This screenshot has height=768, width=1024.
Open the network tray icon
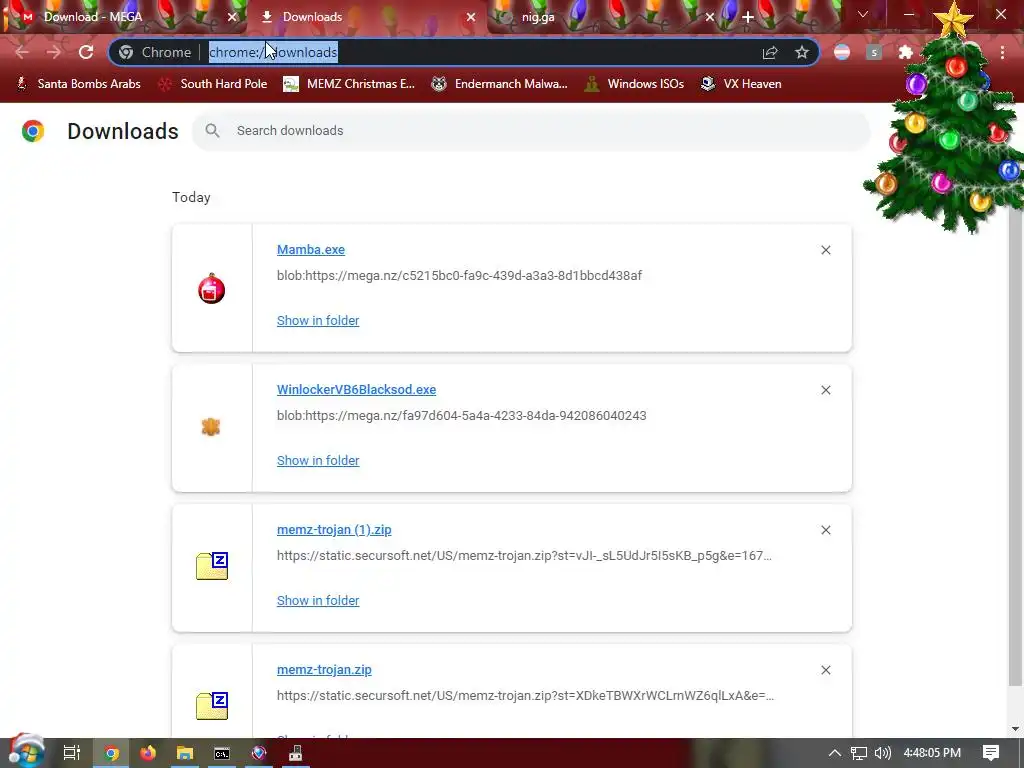click(x=859, y=753)
